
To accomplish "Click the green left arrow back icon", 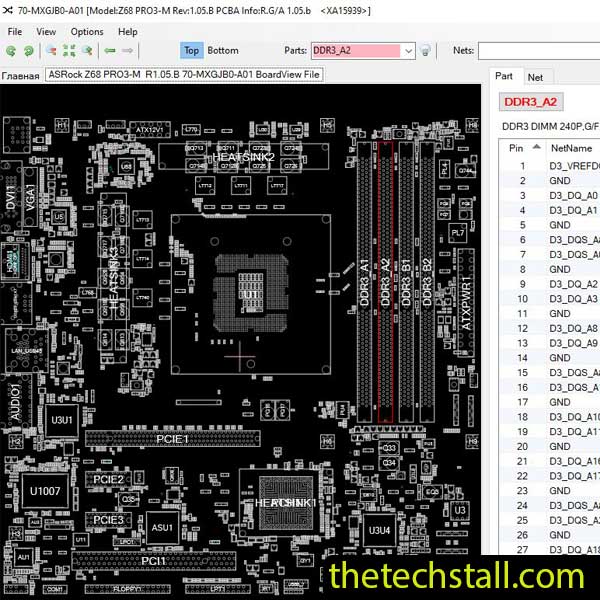I will click(111, 50).
